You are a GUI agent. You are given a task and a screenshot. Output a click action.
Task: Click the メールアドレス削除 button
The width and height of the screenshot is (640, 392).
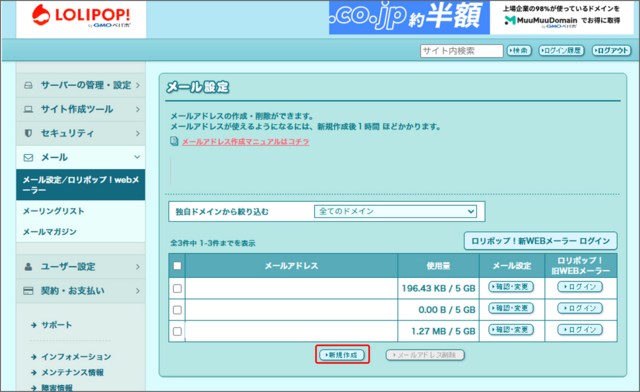425,355
